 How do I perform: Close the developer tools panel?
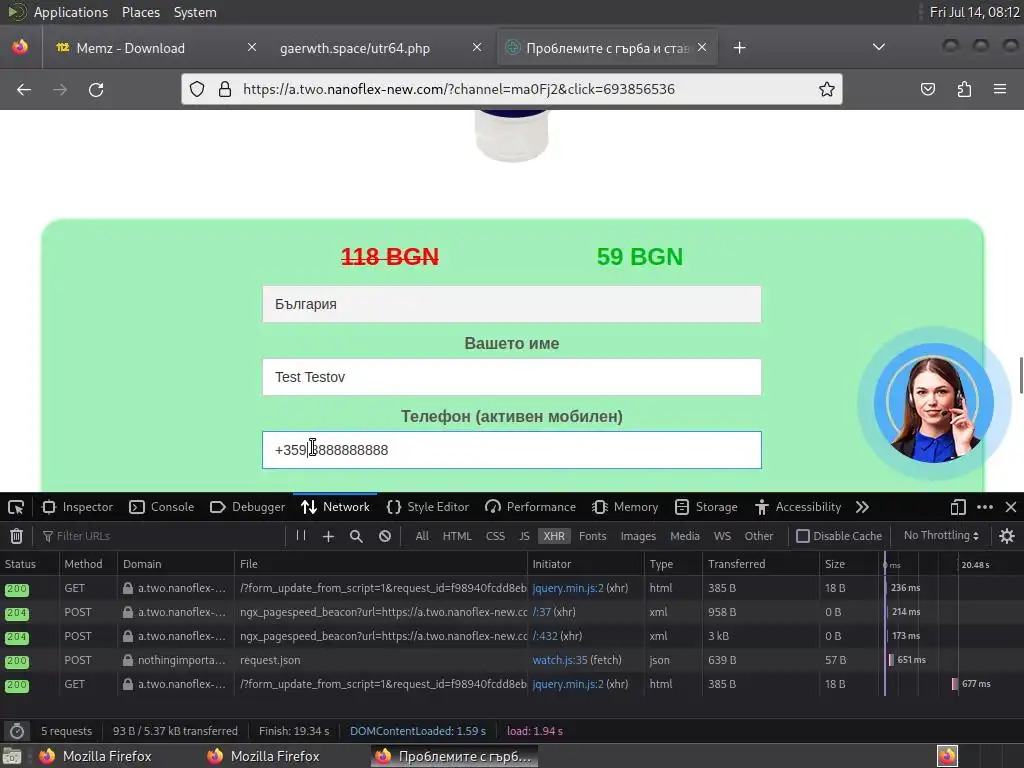coord(1011,507)
